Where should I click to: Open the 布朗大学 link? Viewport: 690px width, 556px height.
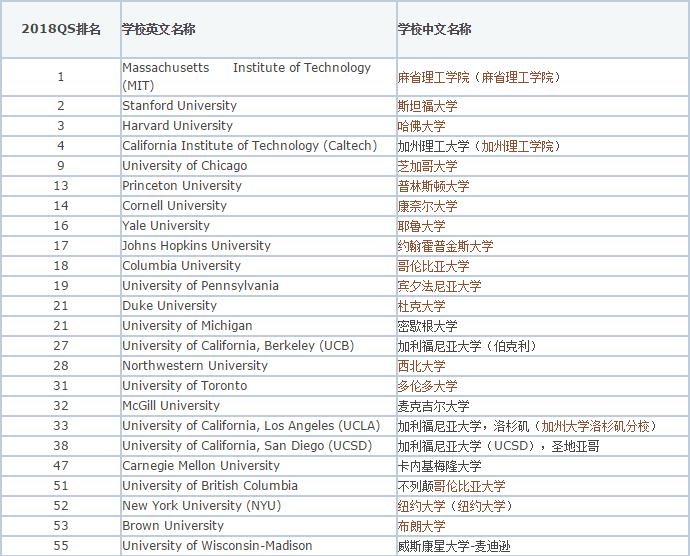tap(422, 526)
